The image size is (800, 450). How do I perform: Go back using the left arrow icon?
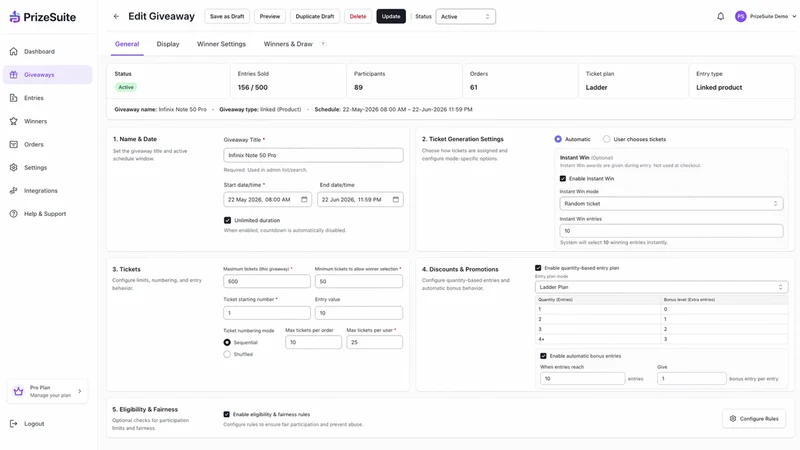click(116, 16)
